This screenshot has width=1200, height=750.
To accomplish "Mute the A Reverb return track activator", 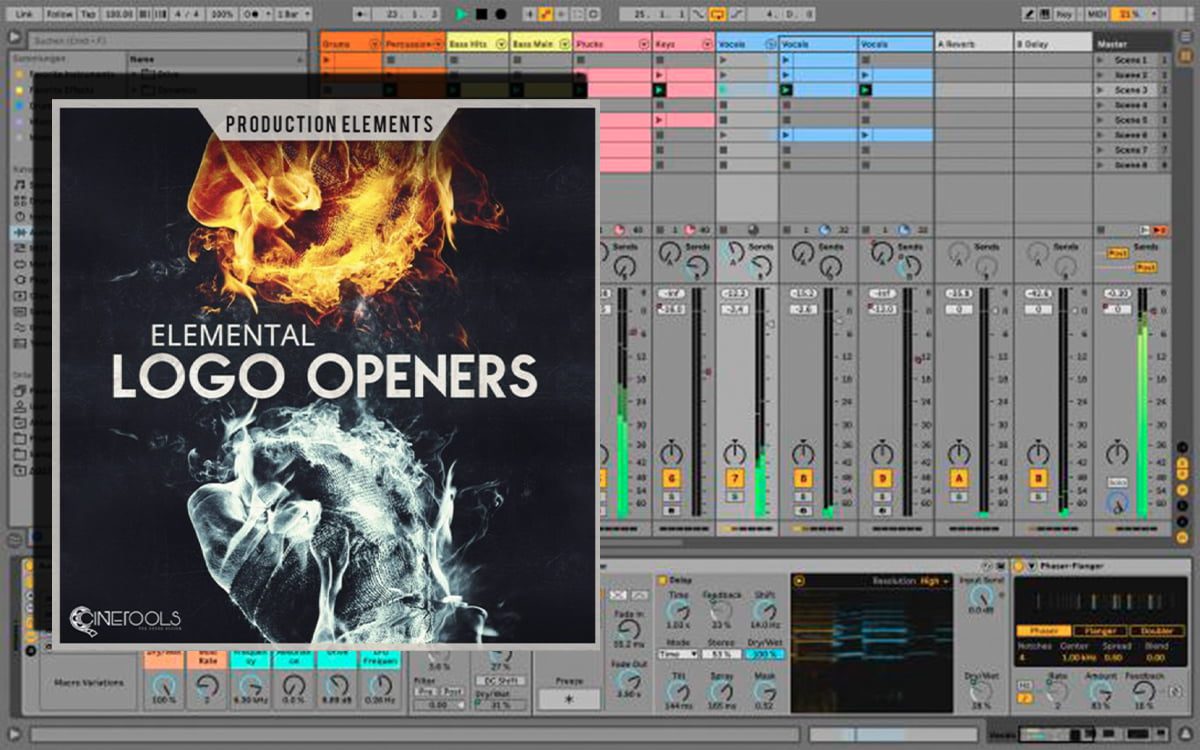I will [957, 479].
